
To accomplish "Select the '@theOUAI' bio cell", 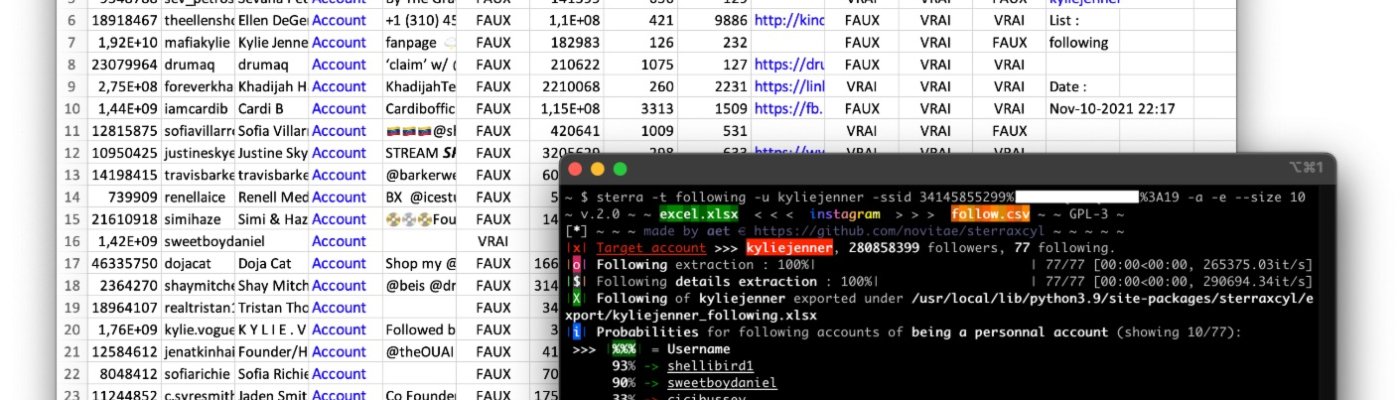I will click(x=420, y=351).
